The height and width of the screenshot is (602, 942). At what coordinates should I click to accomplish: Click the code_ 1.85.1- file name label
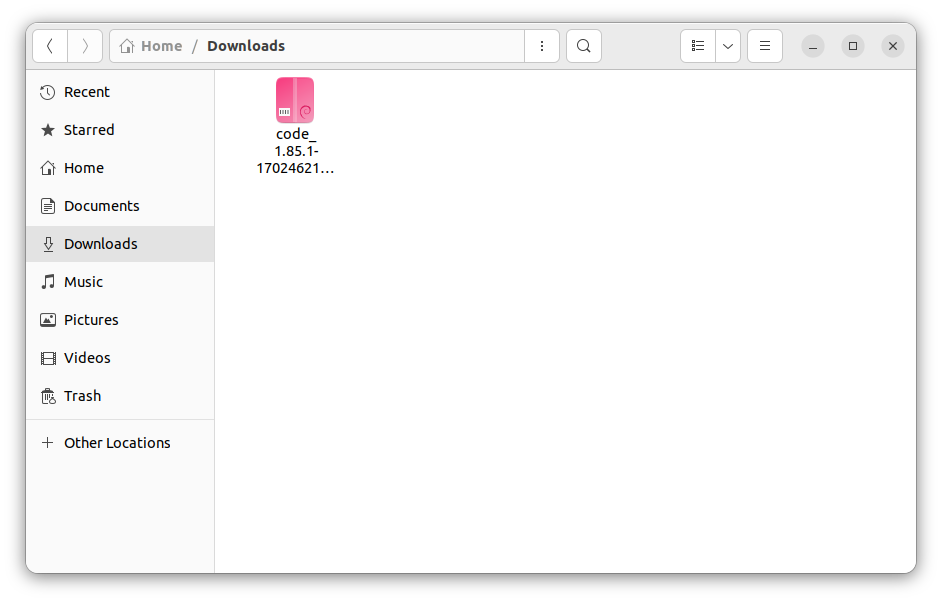point(295,151)
